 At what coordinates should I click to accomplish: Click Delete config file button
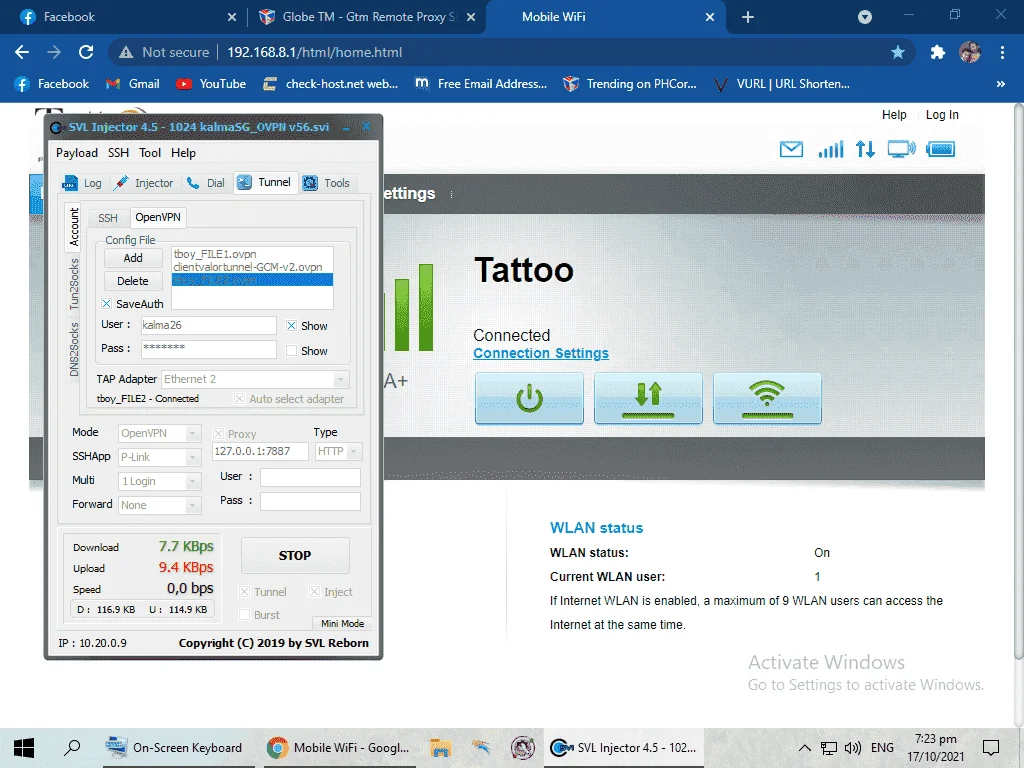pos(133,281)
